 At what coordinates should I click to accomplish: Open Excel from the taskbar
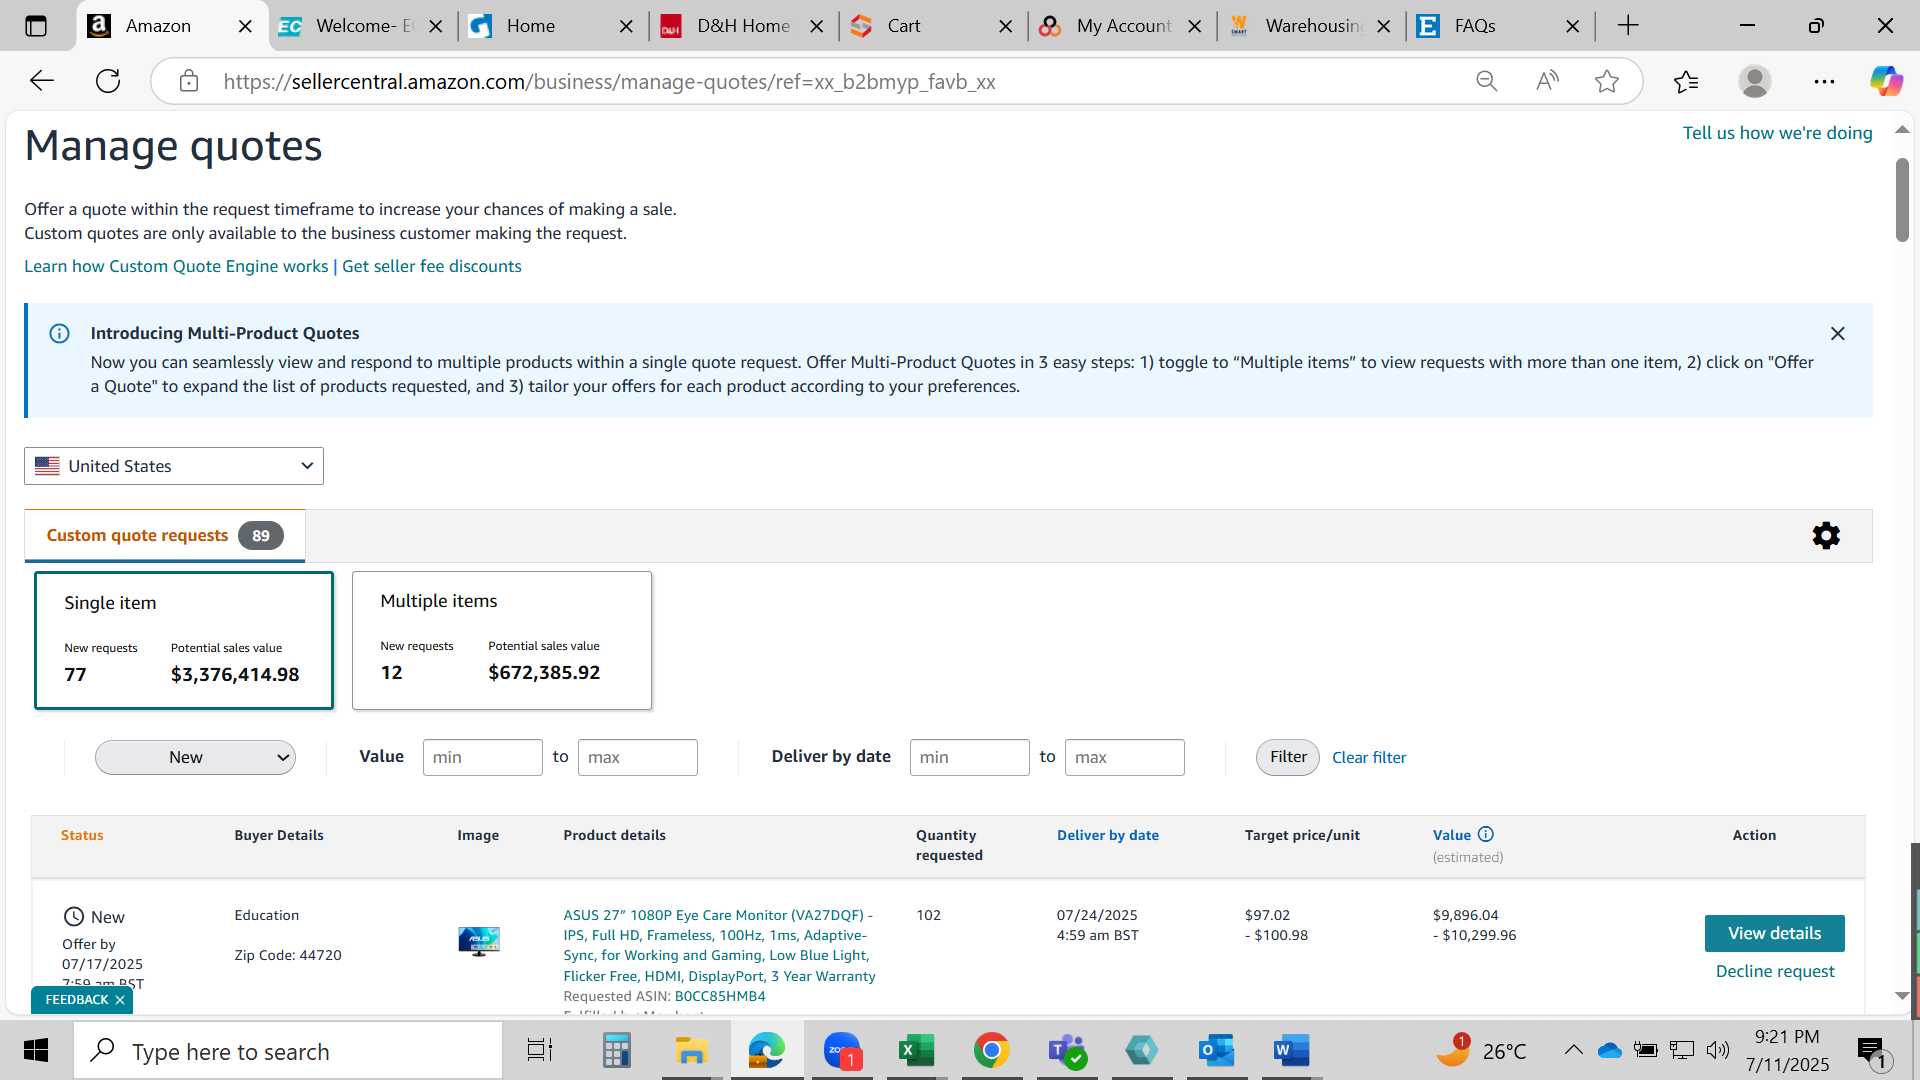pos(916,1050)
